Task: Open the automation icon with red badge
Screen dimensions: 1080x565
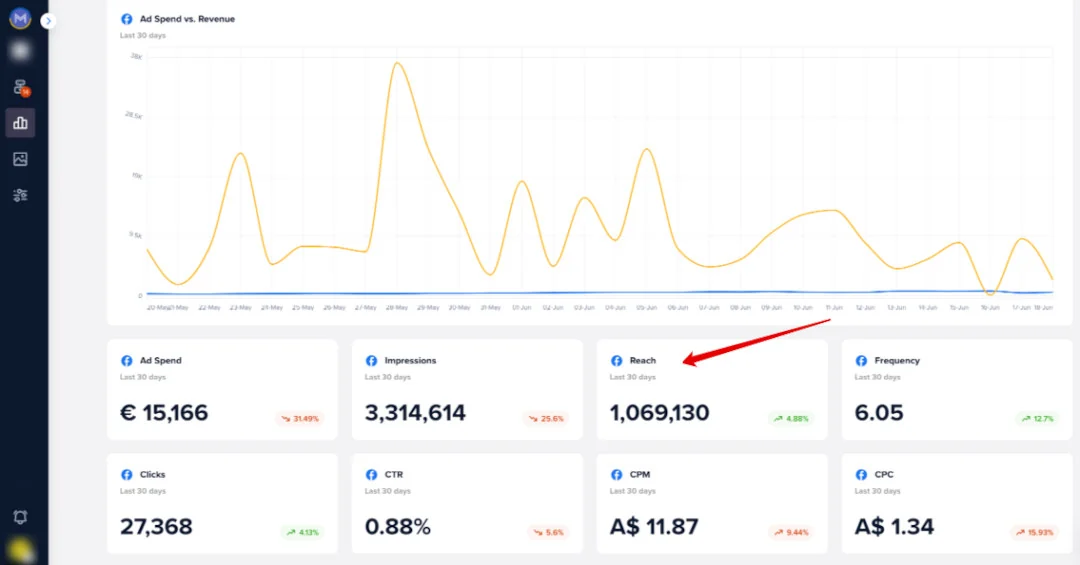Action: (21, 87)
